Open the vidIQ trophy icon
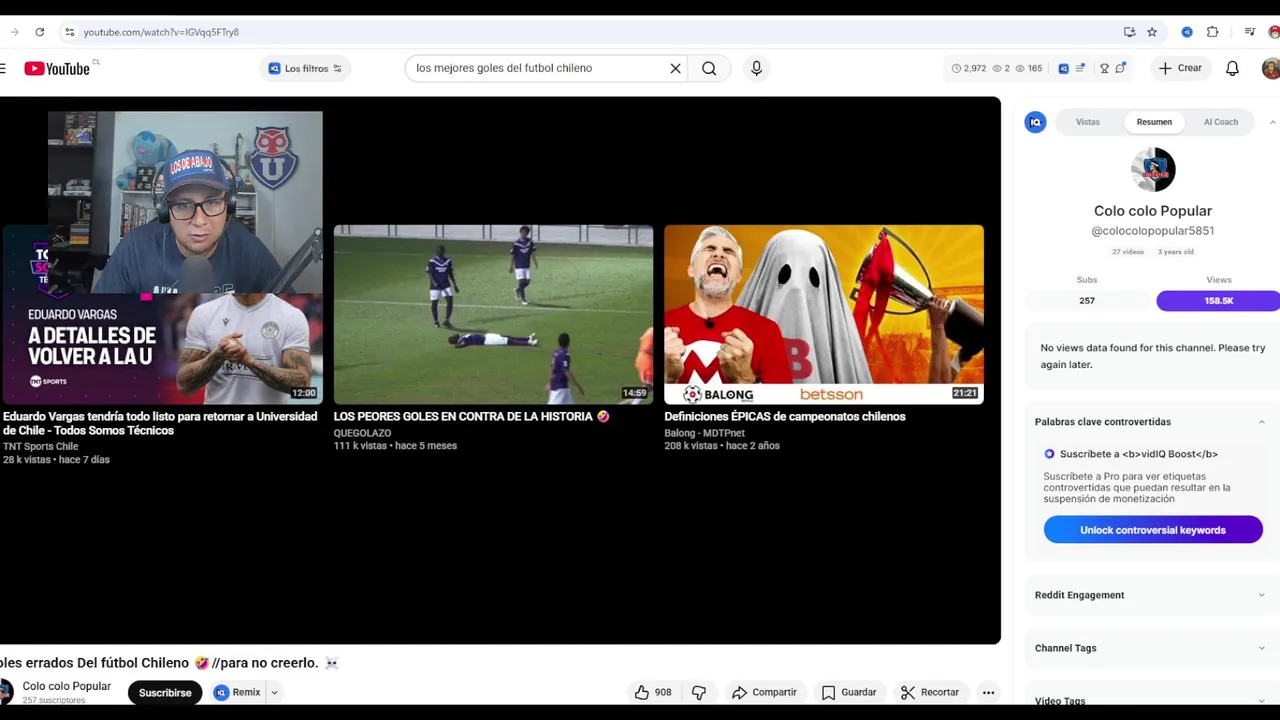This screenshot has height=720, width=1280. (x=1104, y=68)
